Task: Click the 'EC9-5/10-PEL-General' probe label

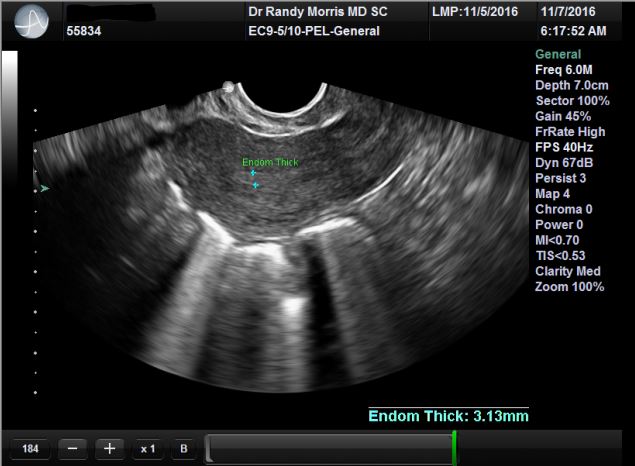Action: [x=314, y=31]
